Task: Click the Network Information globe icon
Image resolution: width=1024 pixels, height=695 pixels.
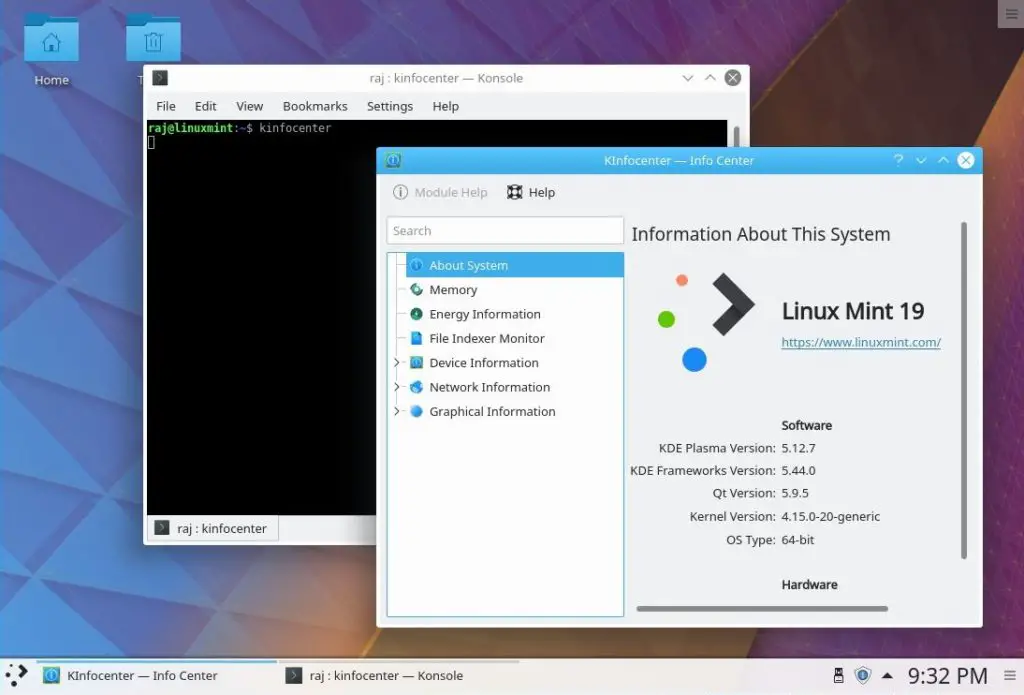Action: point(417,387)
